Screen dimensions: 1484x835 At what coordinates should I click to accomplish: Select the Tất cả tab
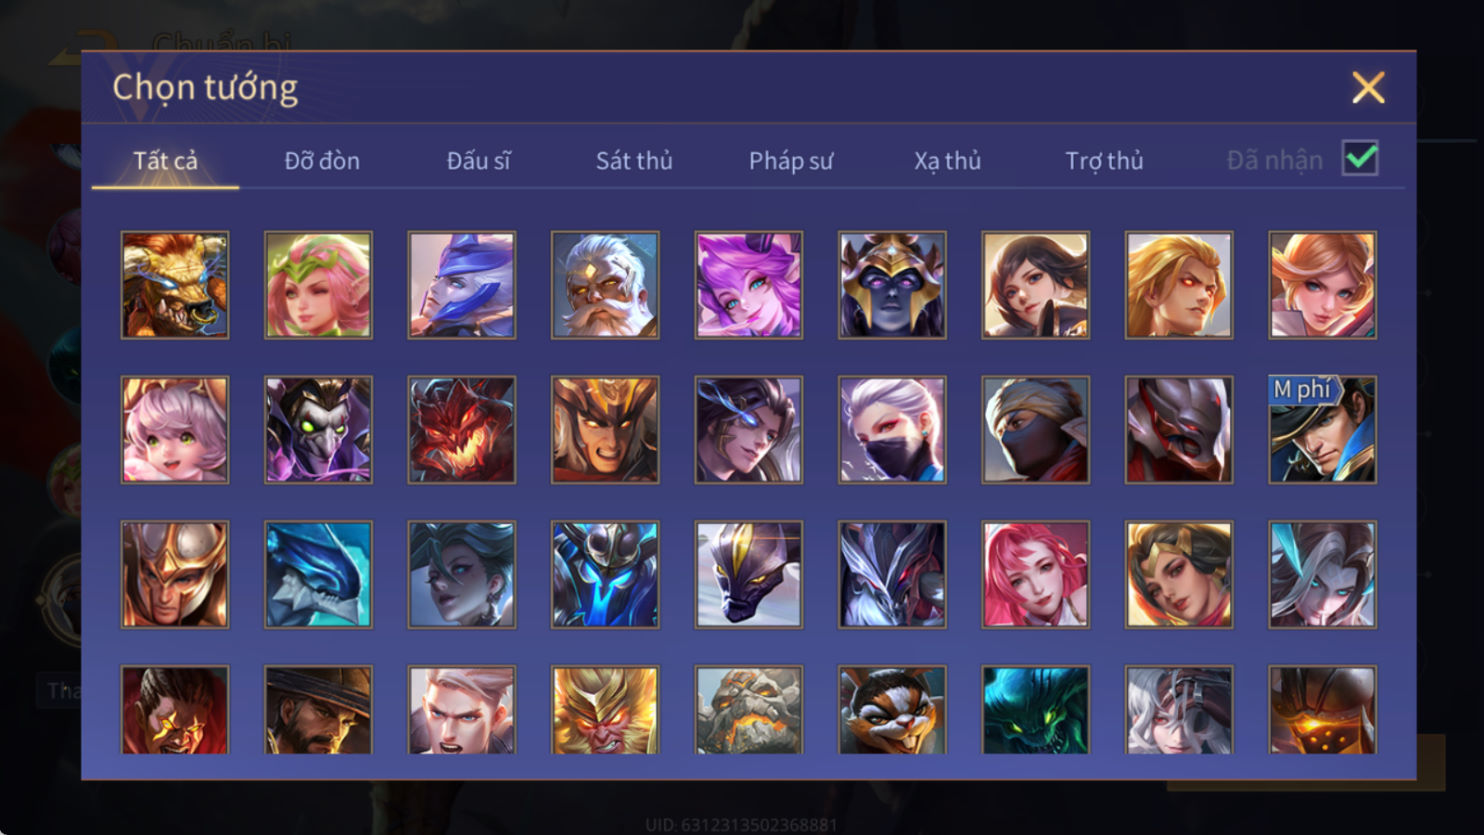[x=166, y=161]
